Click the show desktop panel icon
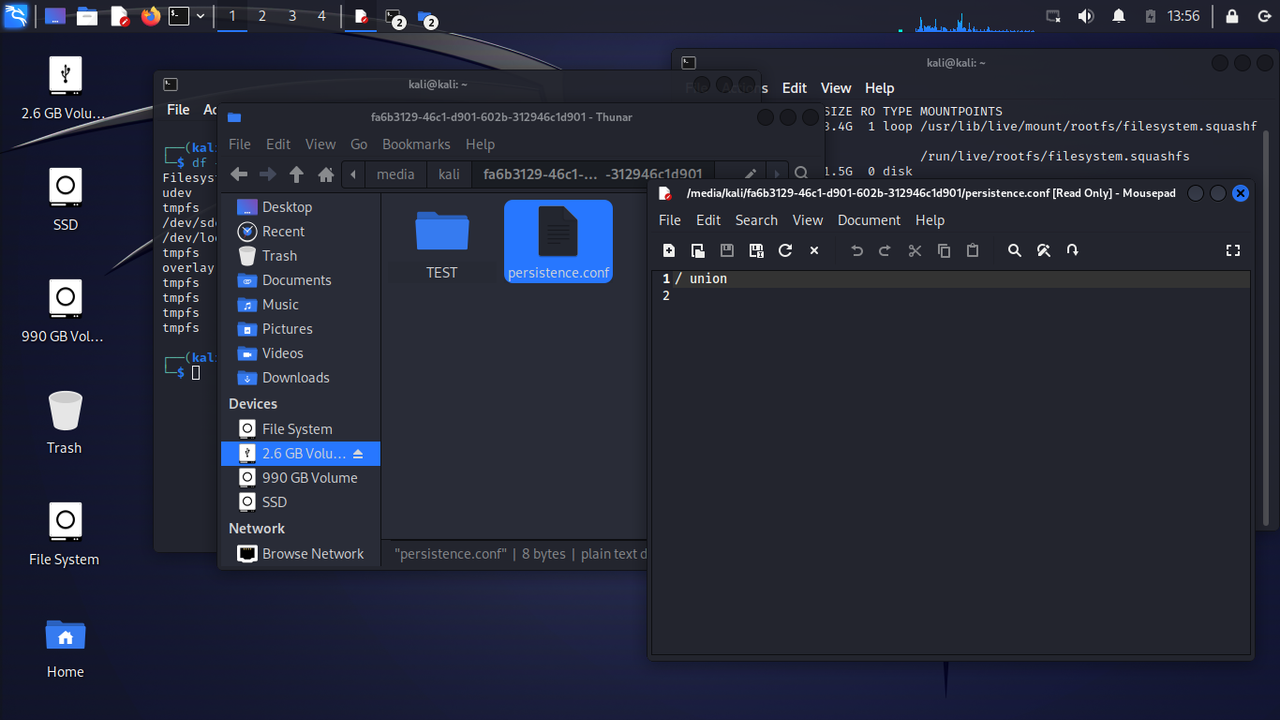This screenshot has height=720, width=1280. (56, 16)
